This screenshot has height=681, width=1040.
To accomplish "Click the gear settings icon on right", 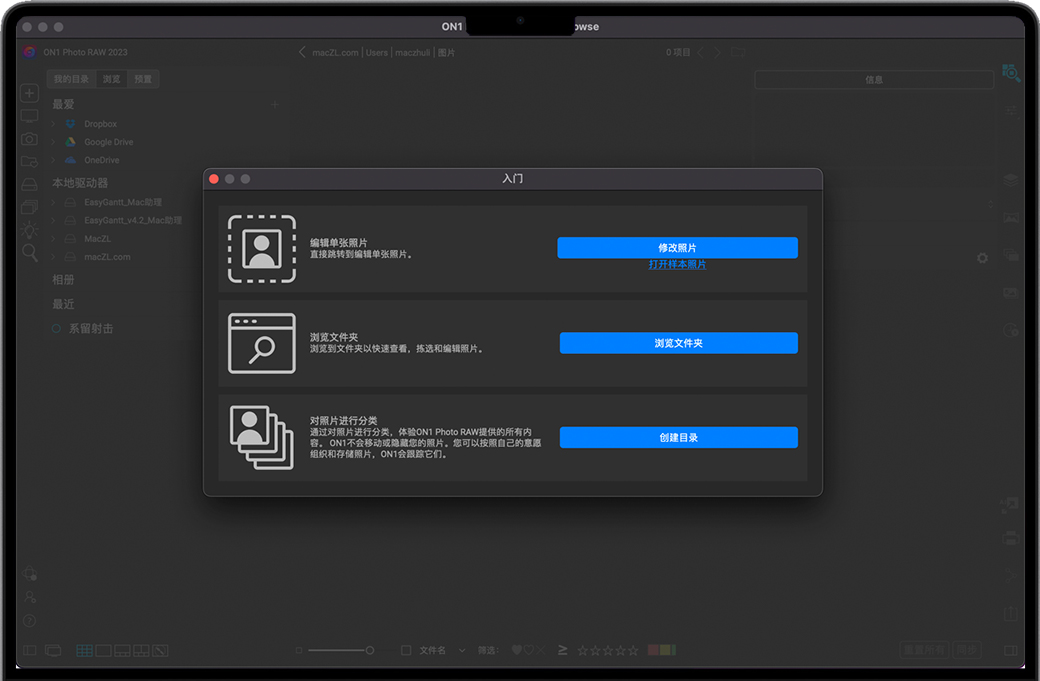I will (x=982, y=258).
